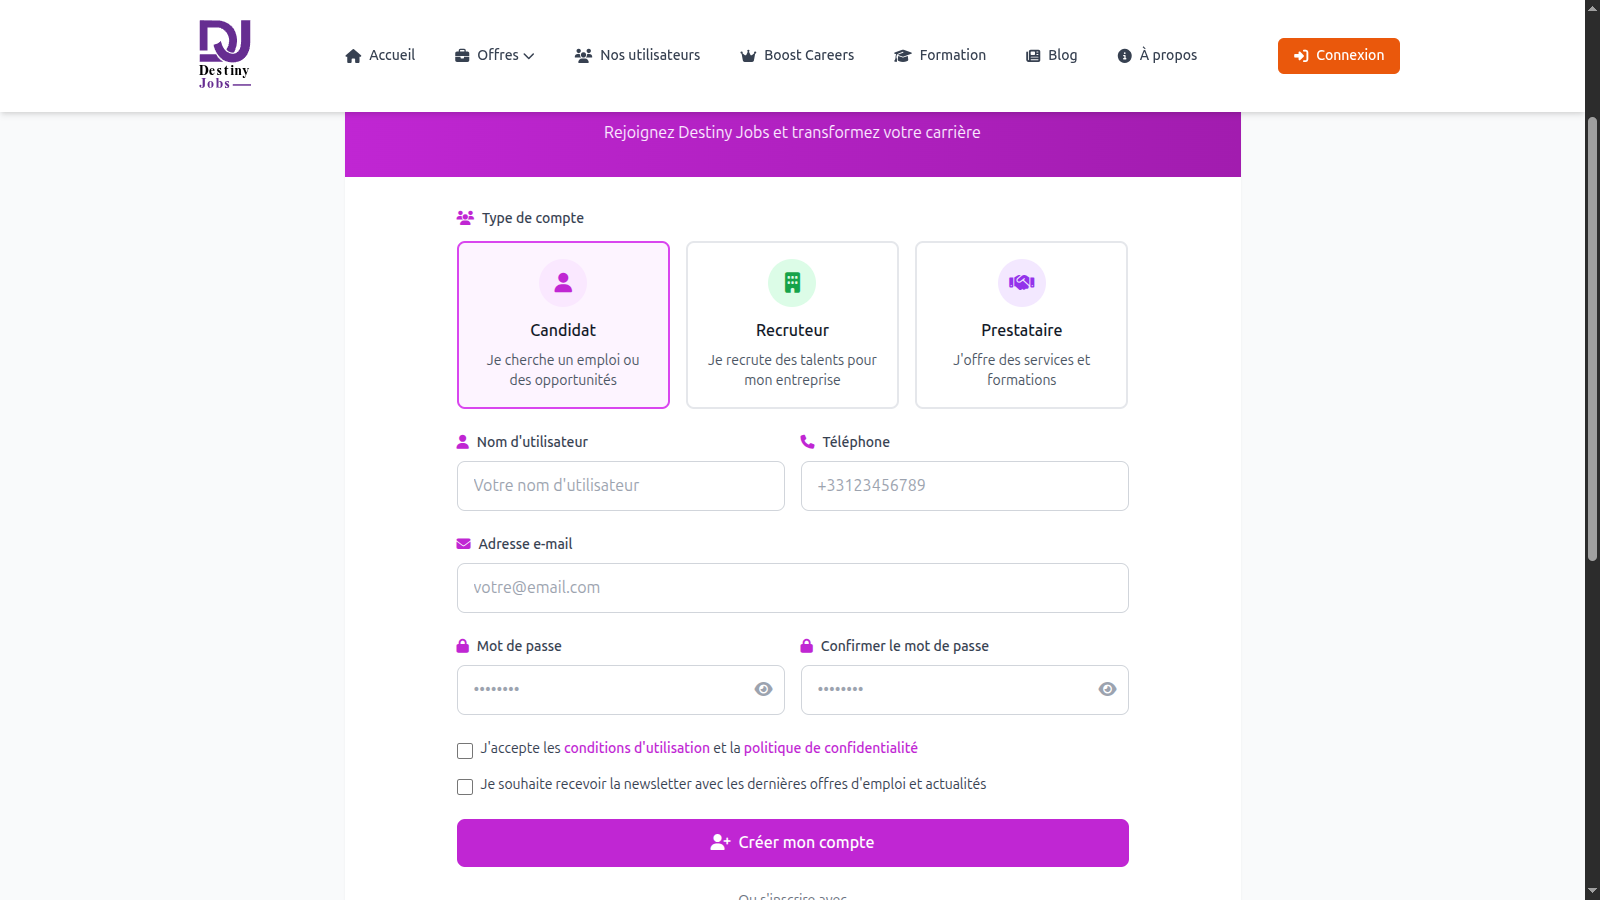This screenshot has height=900, width=1600.
Task: Click the crown icon for Boost Careers
Action: pos(748,56)
